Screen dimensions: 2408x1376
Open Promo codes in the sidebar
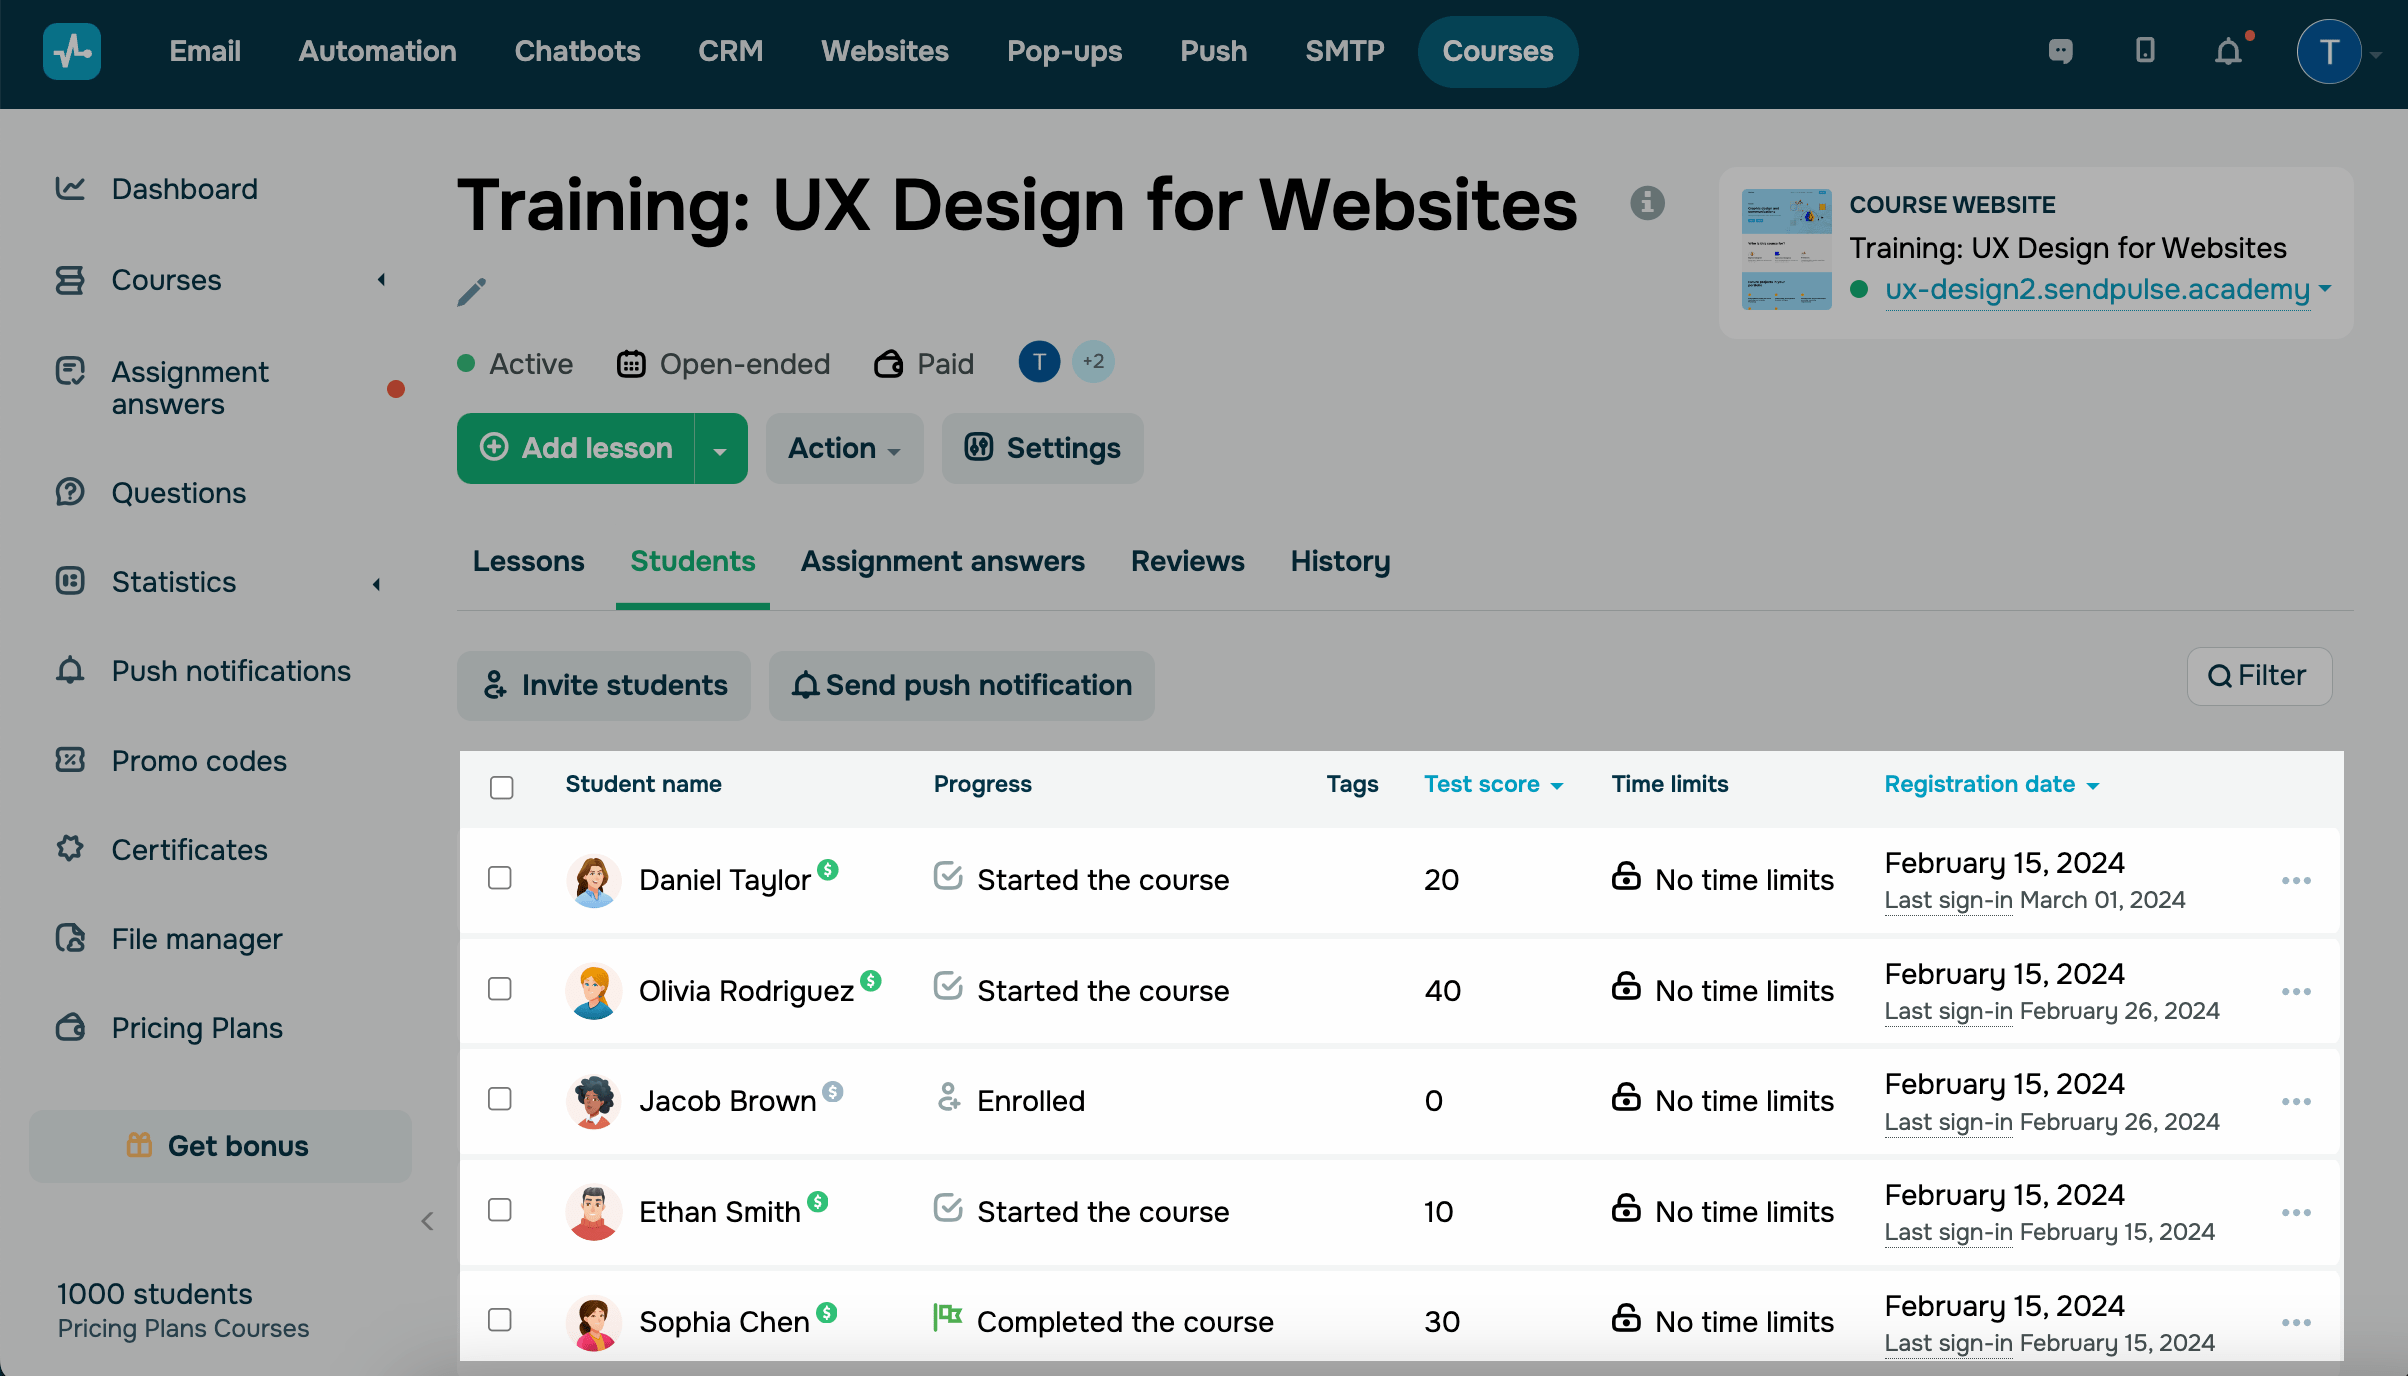pos(199,761)
